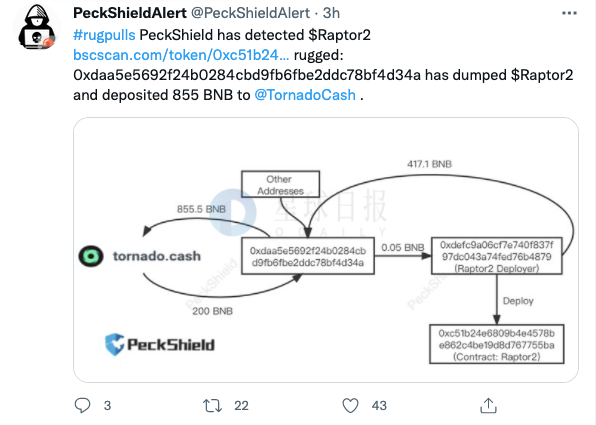Open the three-dot more options menu

coord(569,13)
